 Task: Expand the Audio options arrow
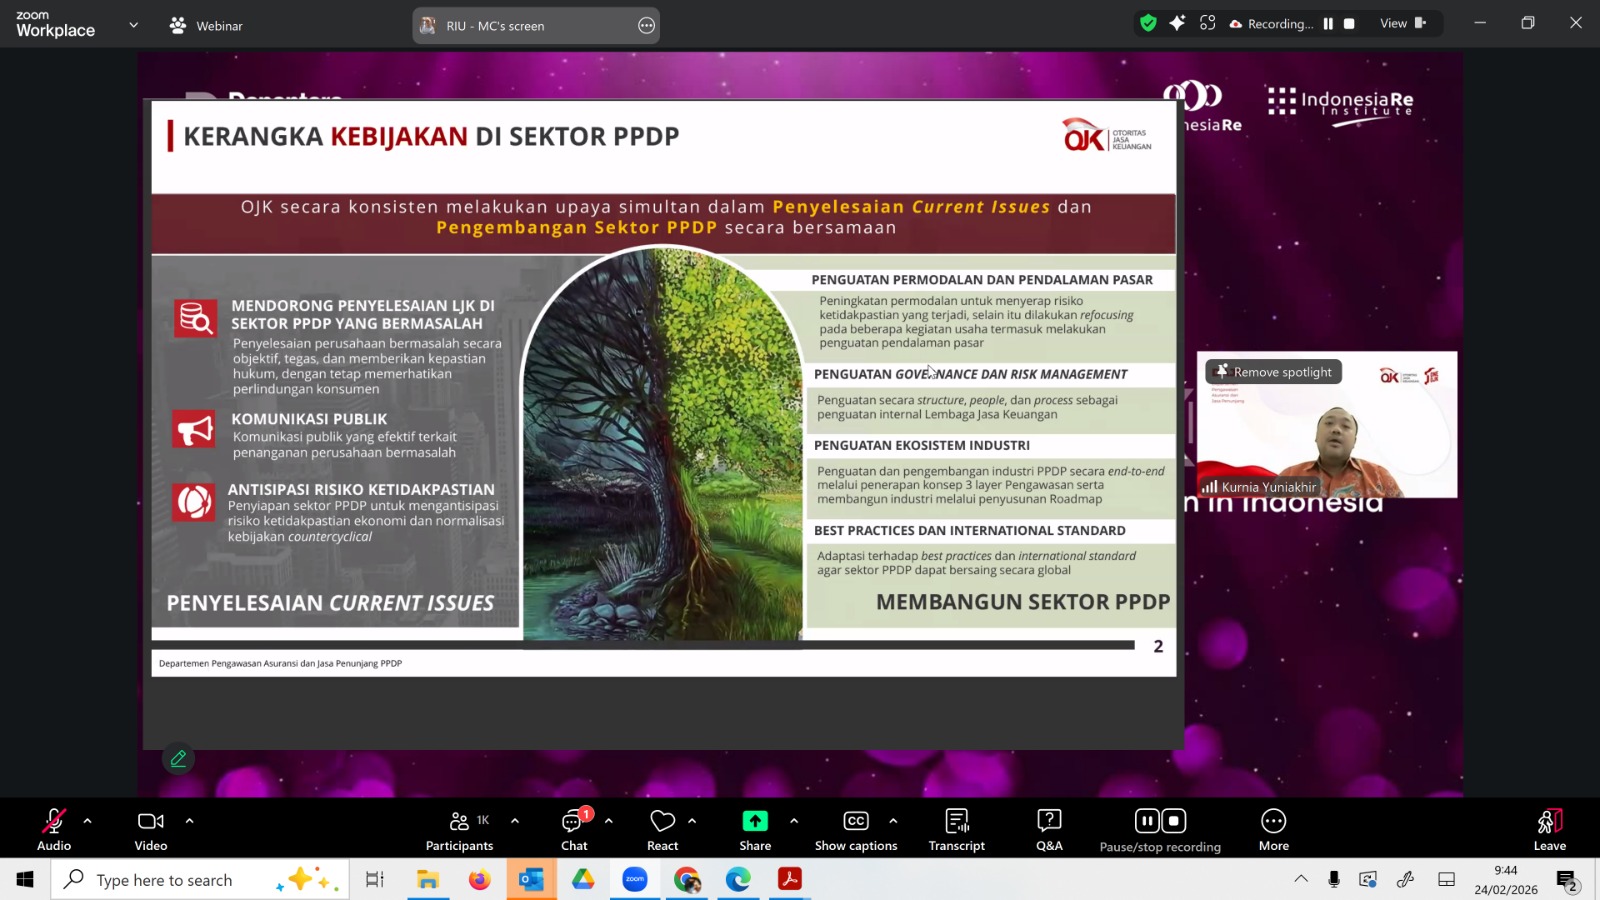coord(88,821)
